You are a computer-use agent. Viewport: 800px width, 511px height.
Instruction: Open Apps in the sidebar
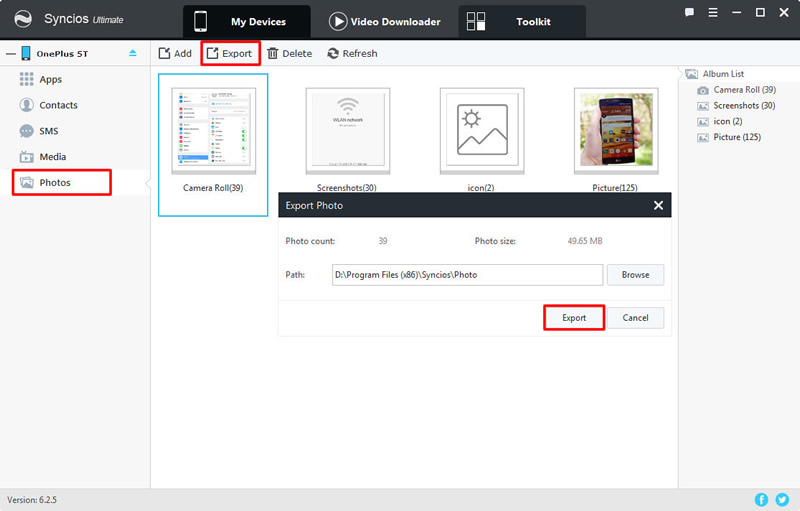tap(51, 80)
